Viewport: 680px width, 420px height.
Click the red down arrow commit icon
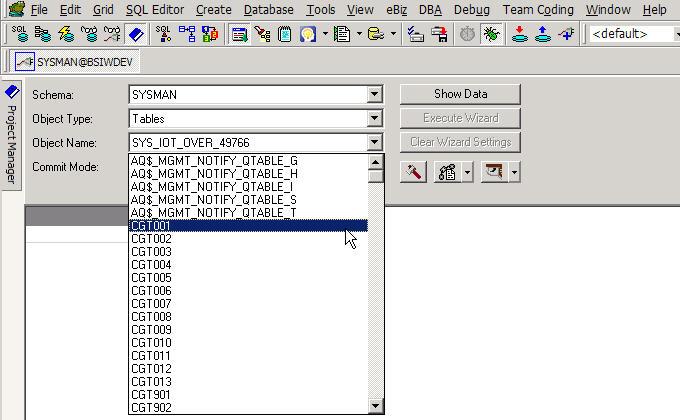pos(519,34)
